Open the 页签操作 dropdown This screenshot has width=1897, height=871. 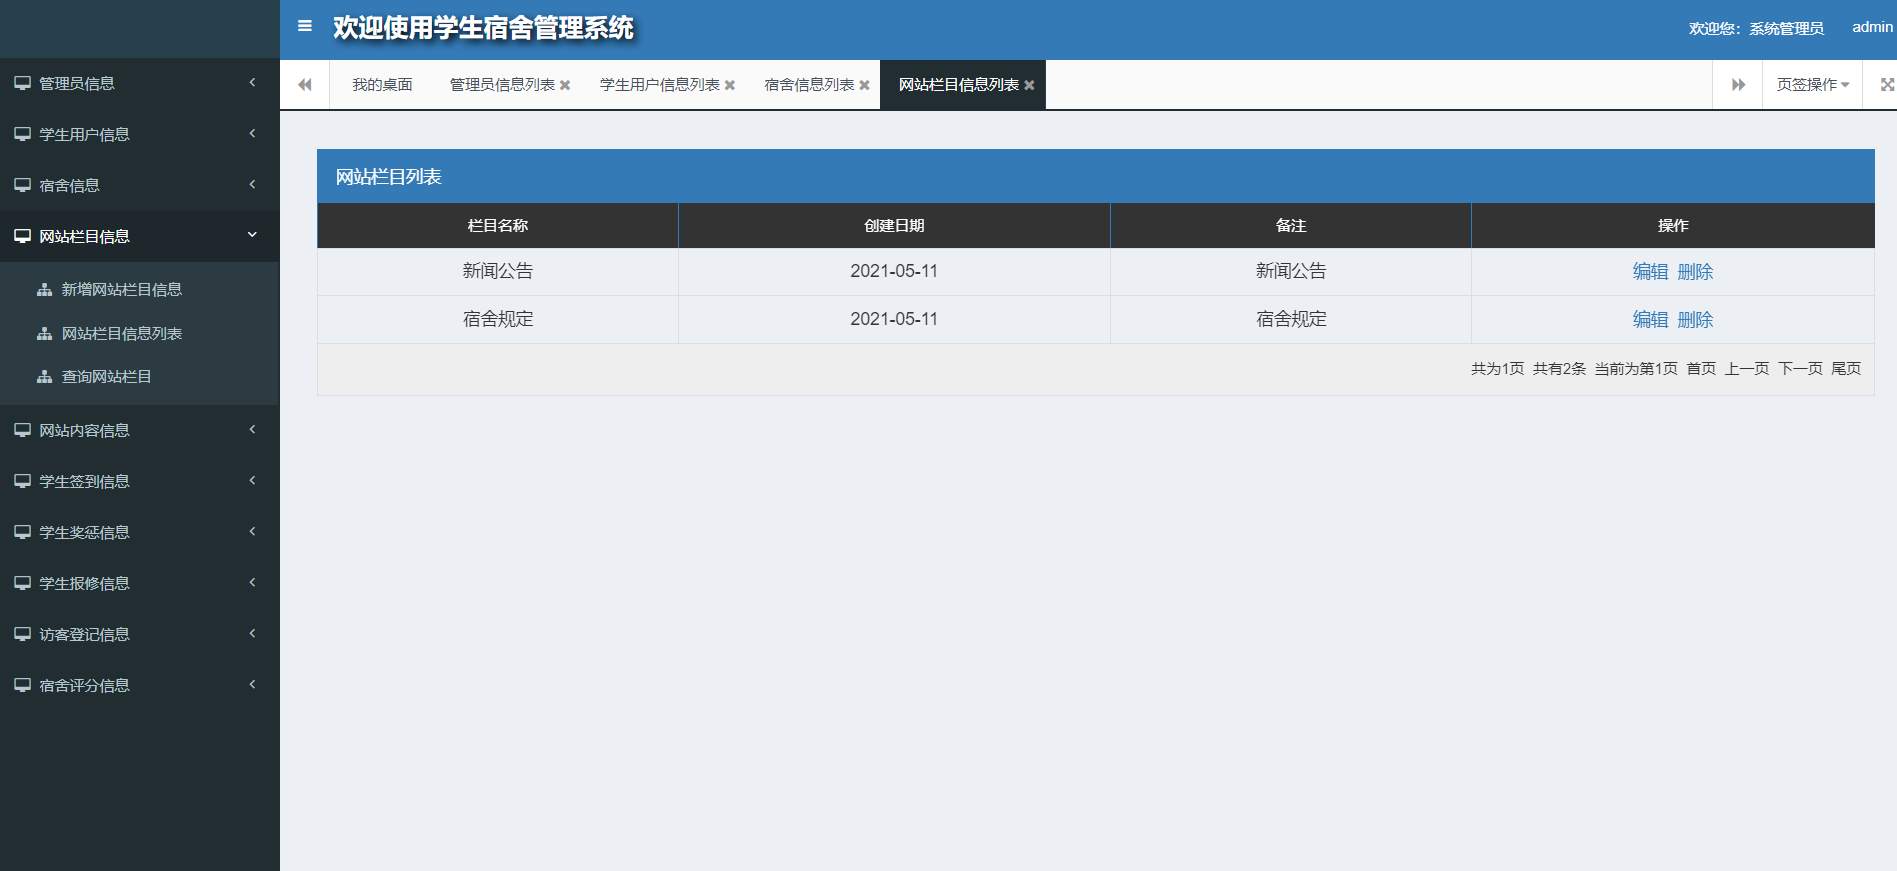[x=1812, y=85]
